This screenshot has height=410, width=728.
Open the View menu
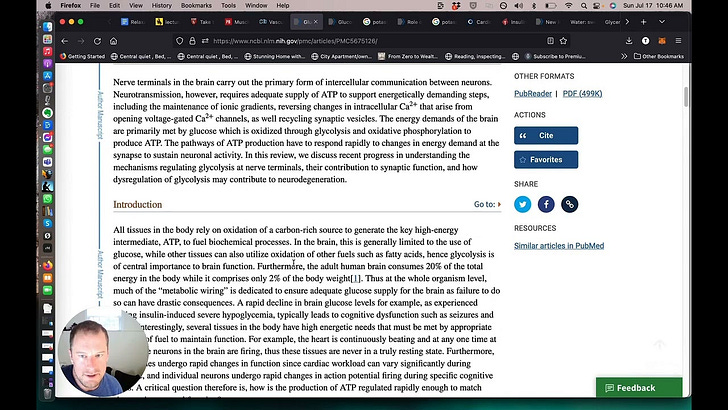click(136, 6)
